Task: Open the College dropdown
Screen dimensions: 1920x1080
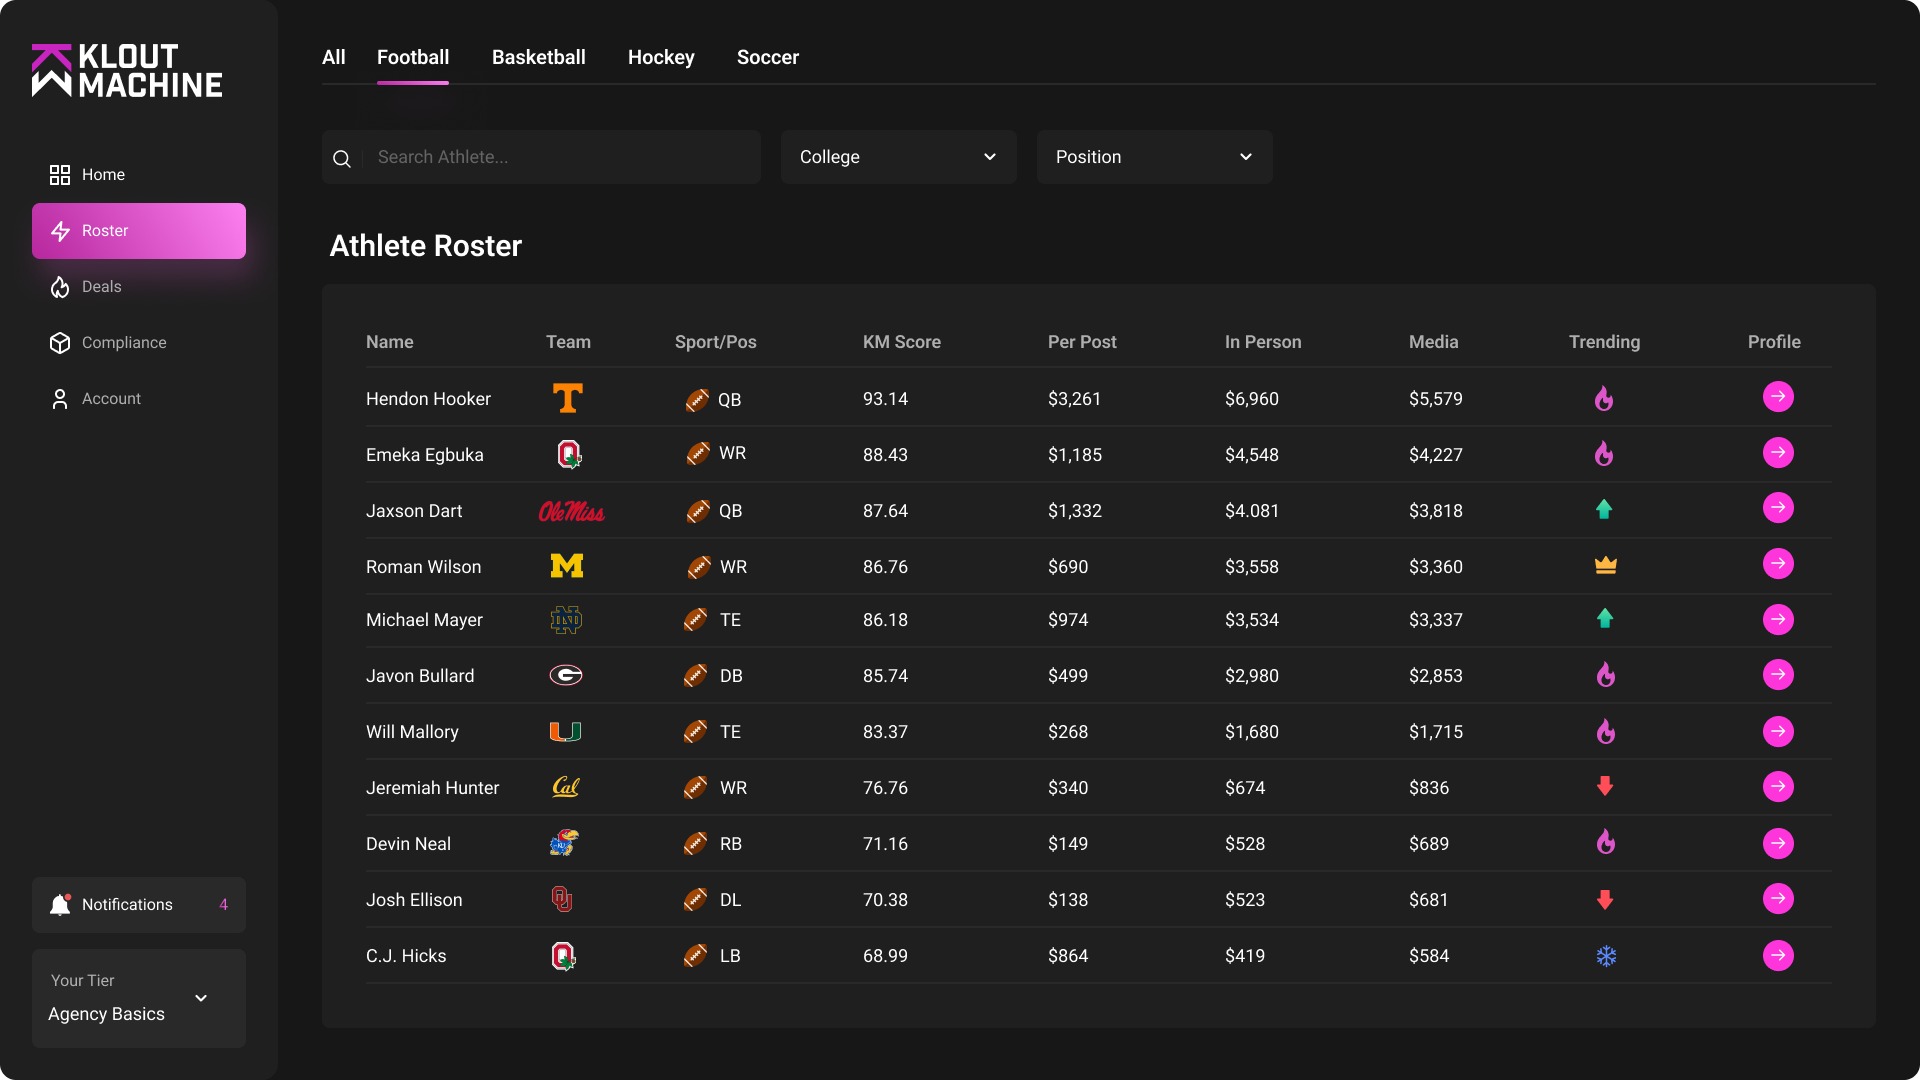Action: coord(897,157)
